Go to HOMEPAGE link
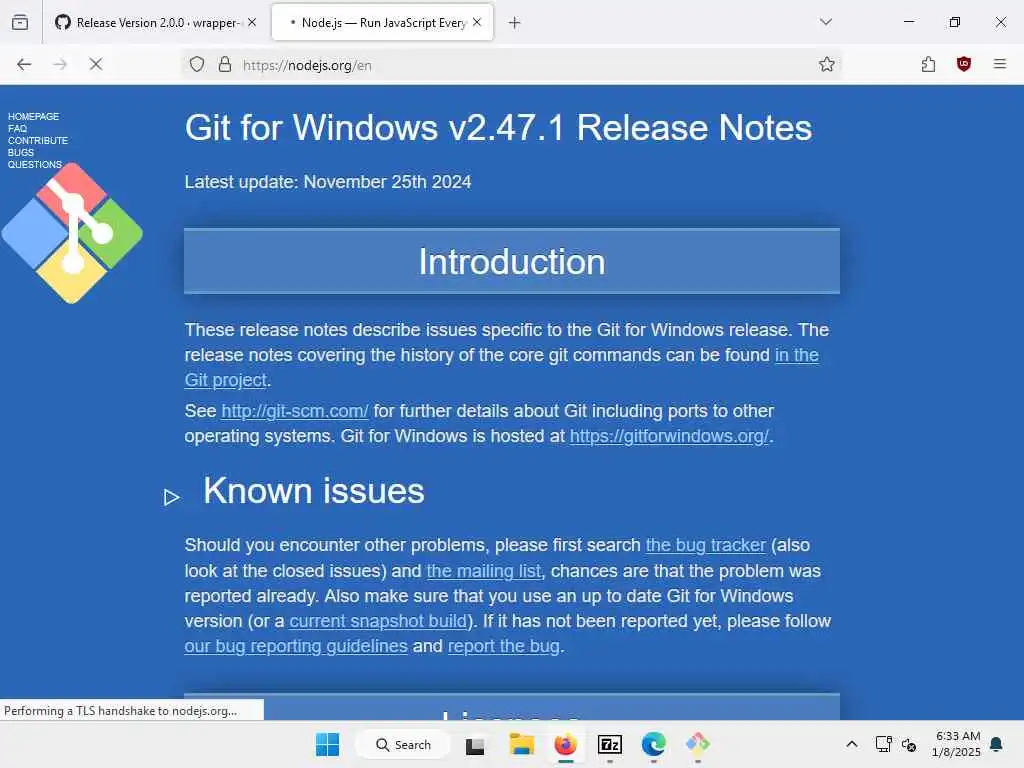 click(x=33, y=116)
